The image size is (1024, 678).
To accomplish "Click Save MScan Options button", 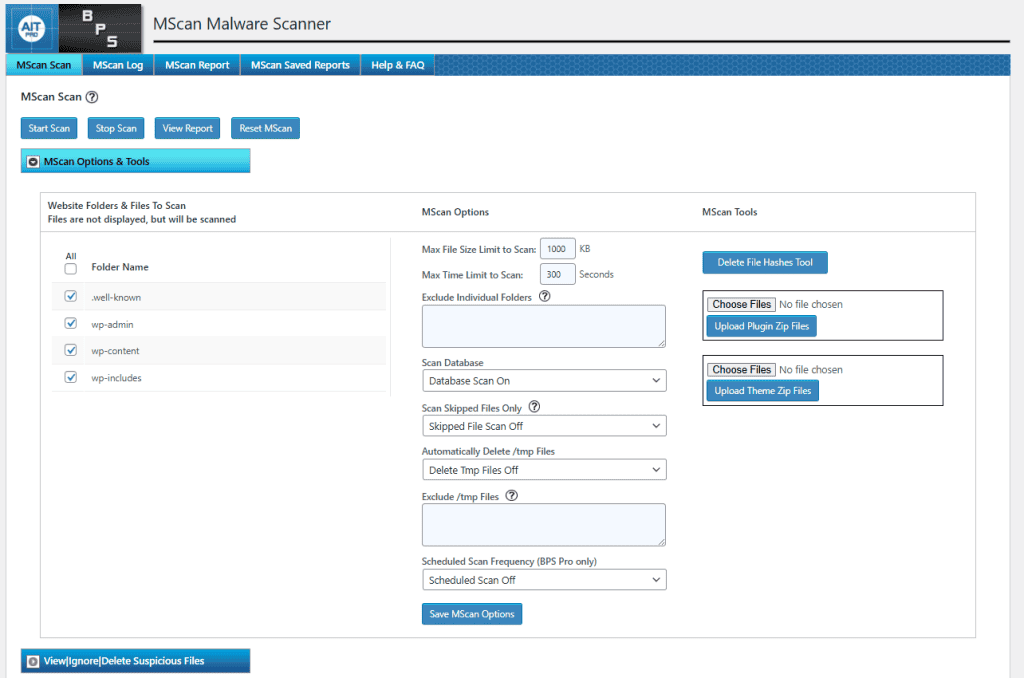I will pyautogui.click(x=472, y=614).
